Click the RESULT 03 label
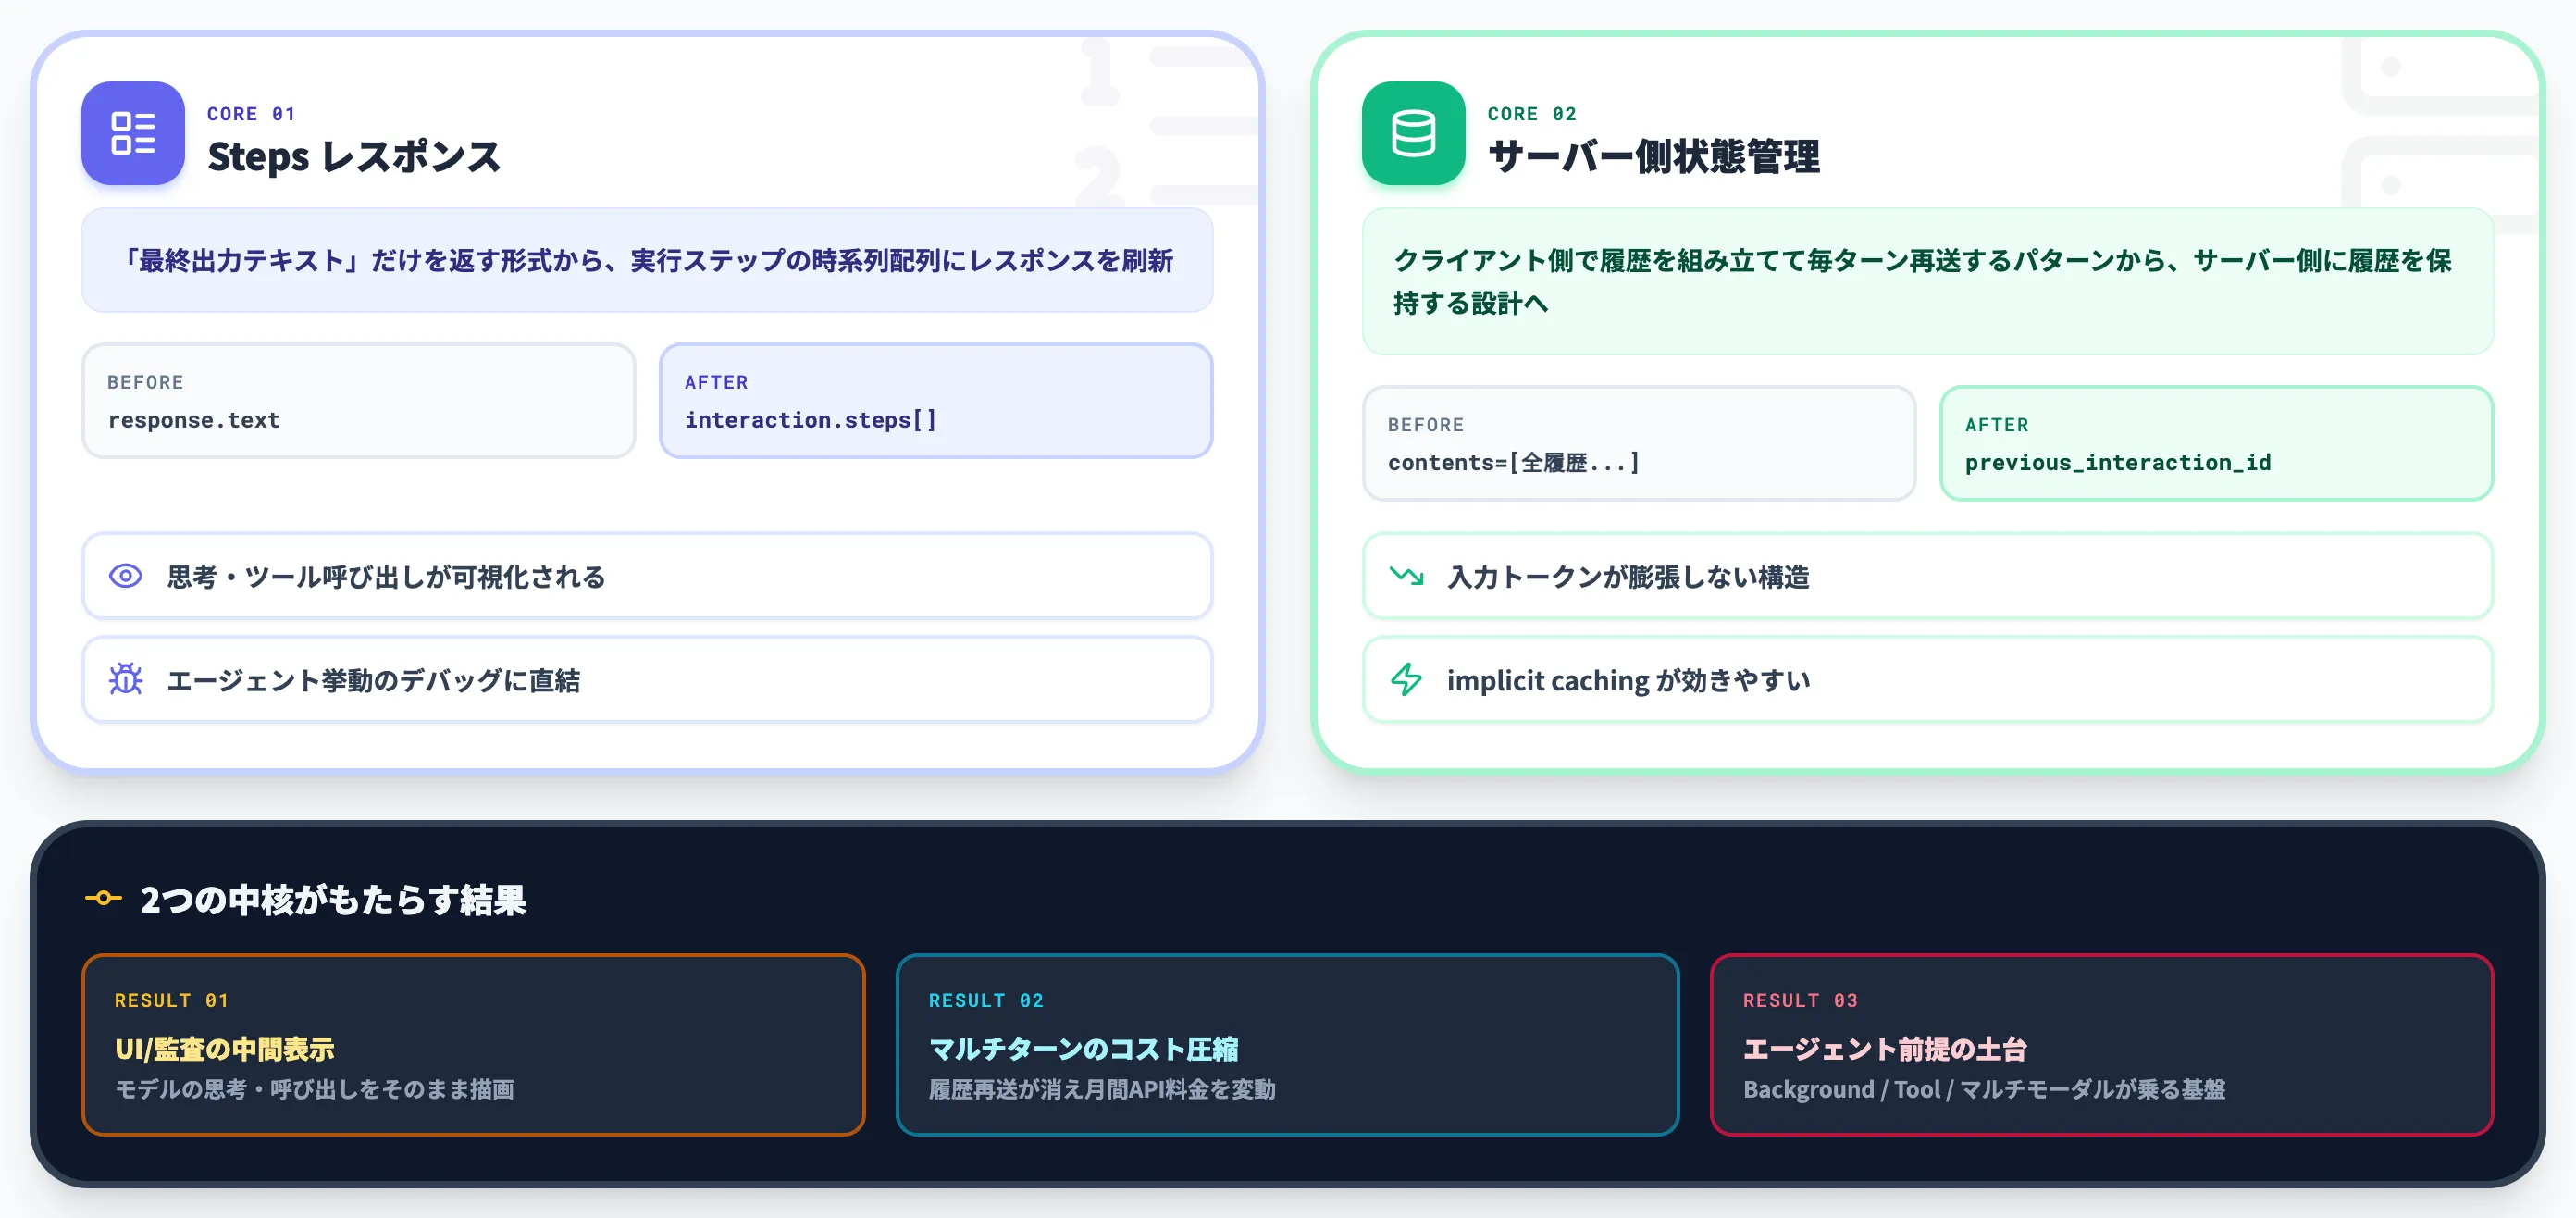Image resolution: width=2576 pixels, height=1218 pixels. click(x=1800, y=1000)
